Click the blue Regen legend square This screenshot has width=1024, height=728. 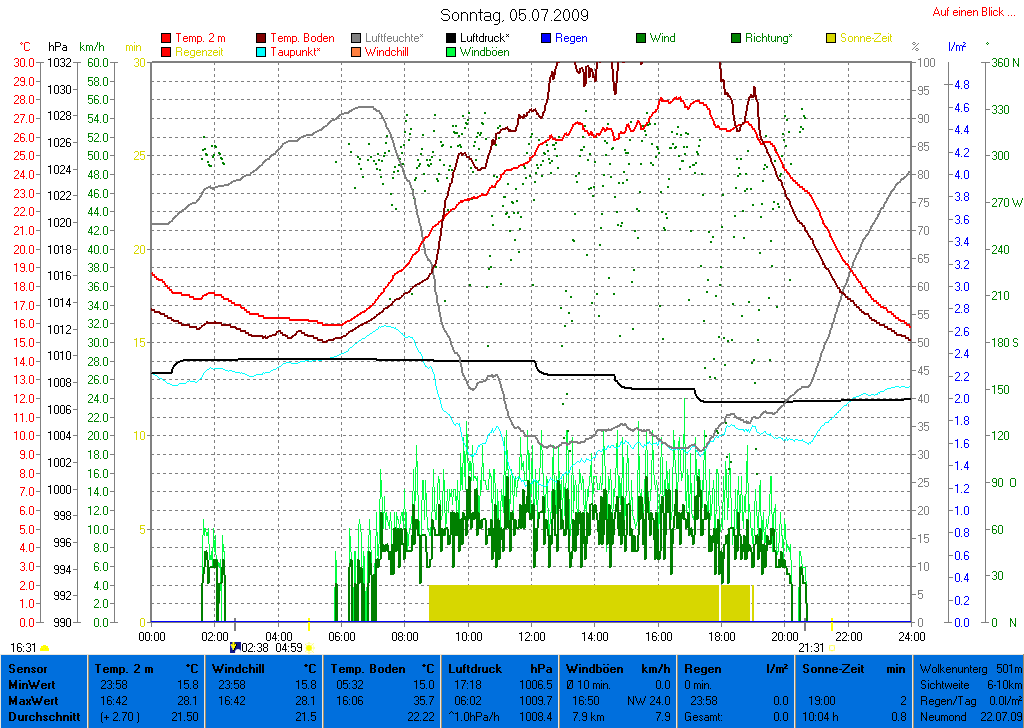[x=546, y=38]
